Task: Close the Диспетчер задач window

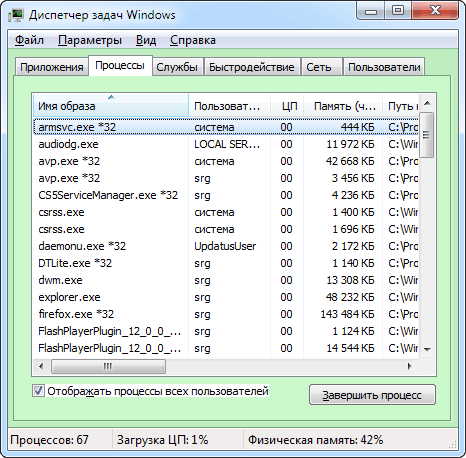Action: tap(435, 11)
